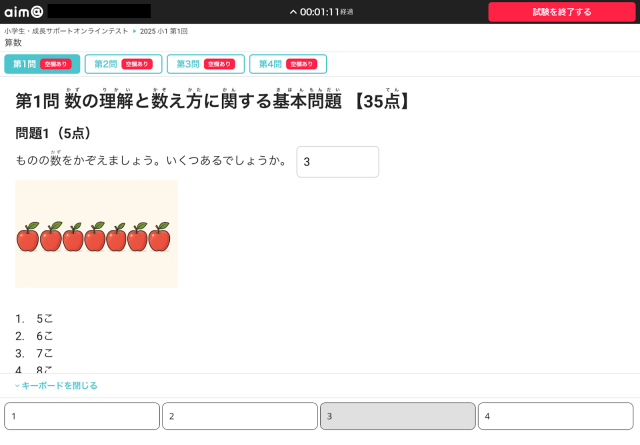Click the answer choice 7こ
640x445 pixels.
coord(44,353)
